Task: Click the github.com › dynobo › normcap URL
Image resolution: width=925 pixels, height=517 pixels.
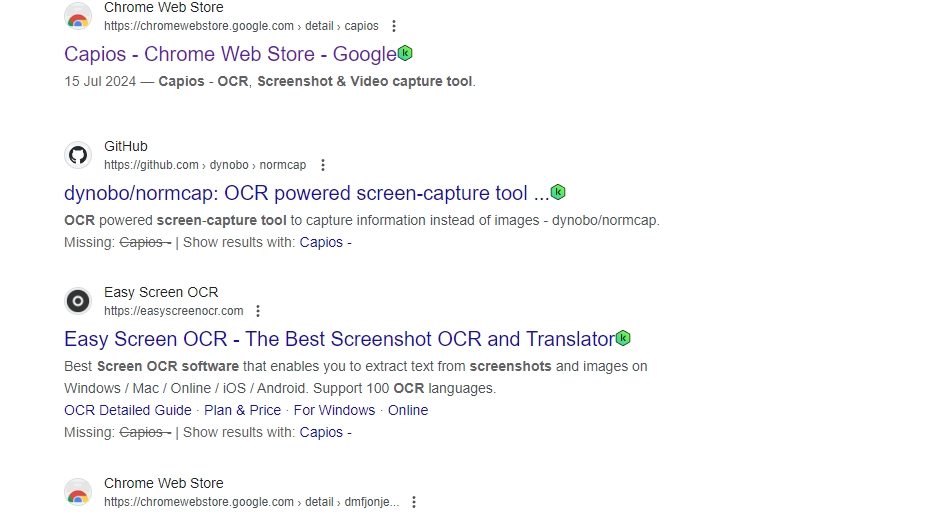Action: (205, 165)
